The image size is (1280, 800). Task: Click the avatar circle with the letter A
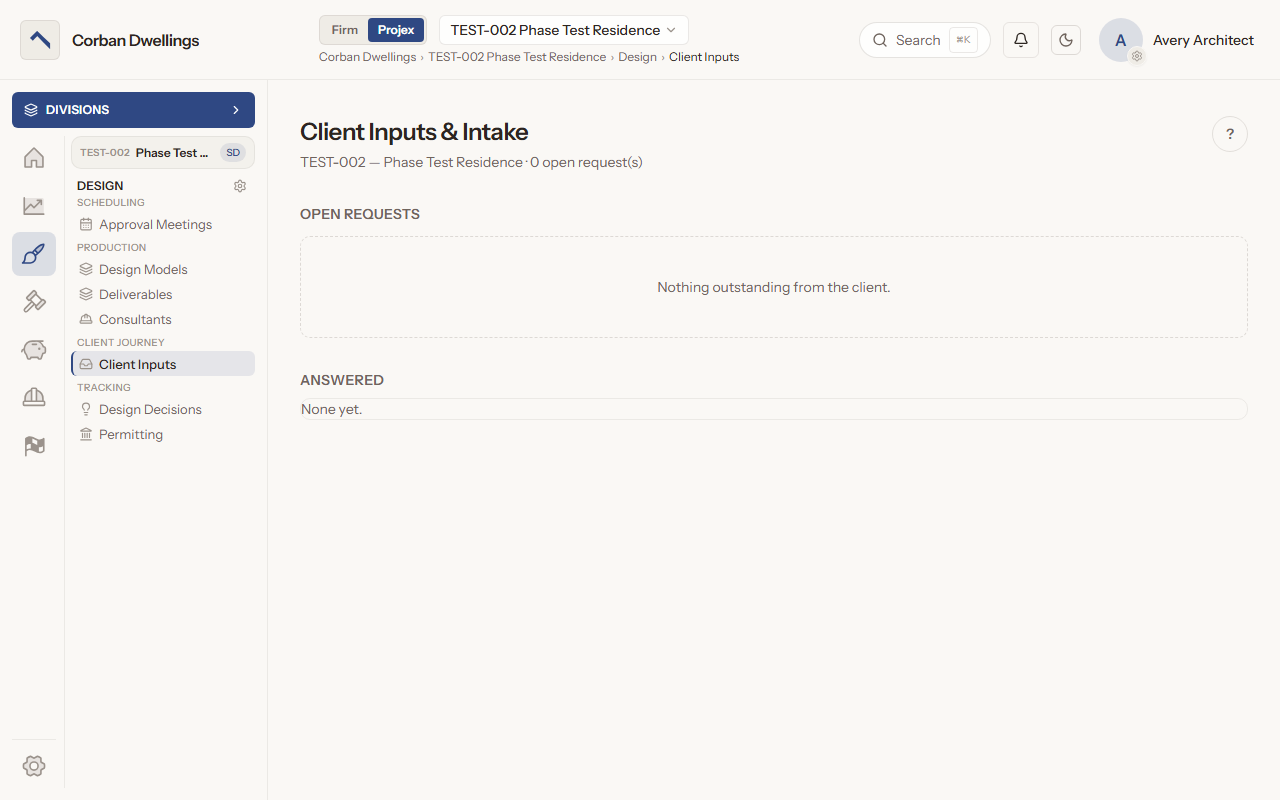tap(1121, 40)
